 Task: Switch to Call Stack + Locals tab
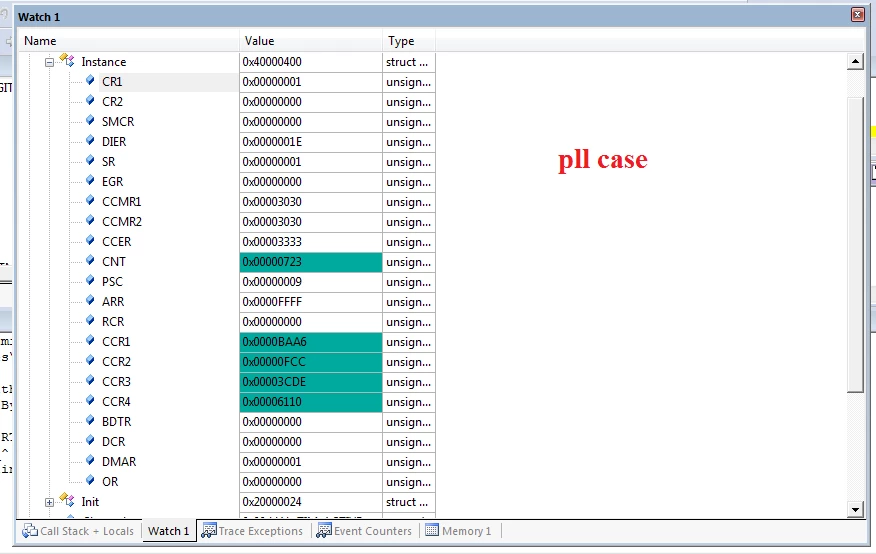pyautogui.click(x=78, y=531)
